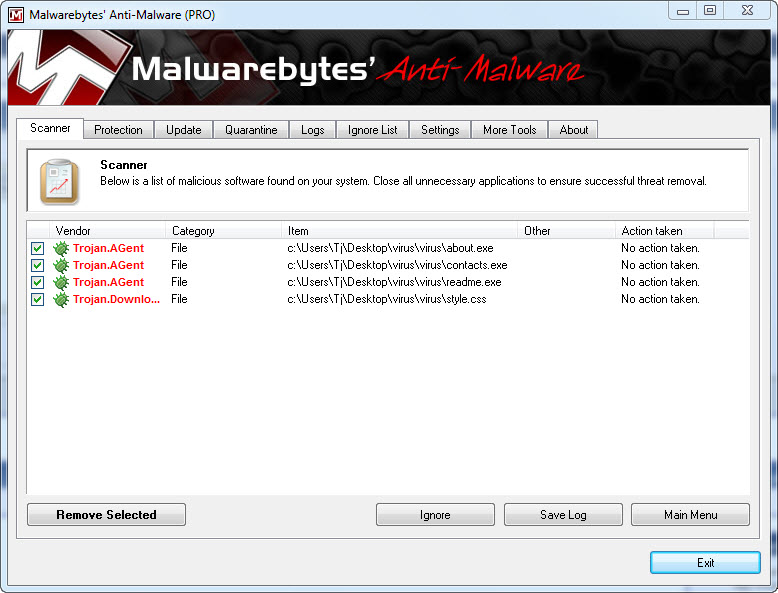The width and height of the screenshot is (778, 593).
Task: Click 'File' category in readme.exe row
Action: (x=179, y=282)
